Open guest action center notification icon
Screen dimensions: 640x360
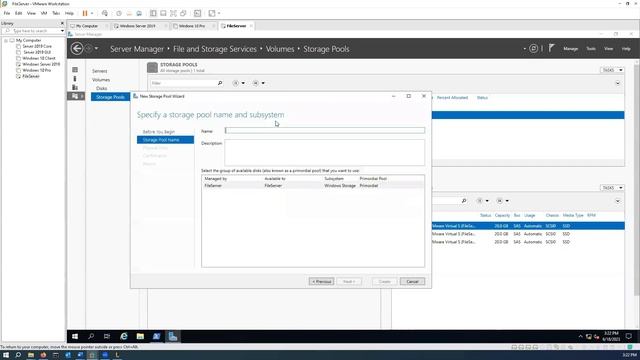(x=629, y=336)
